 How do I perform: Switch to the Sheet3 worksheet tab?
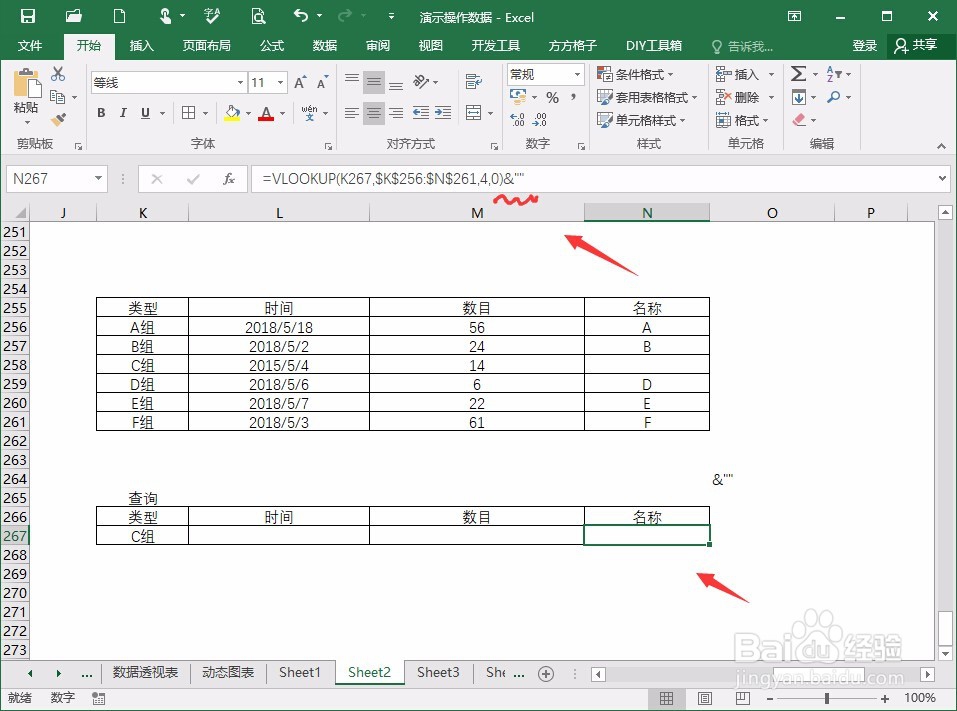[437, 673]
